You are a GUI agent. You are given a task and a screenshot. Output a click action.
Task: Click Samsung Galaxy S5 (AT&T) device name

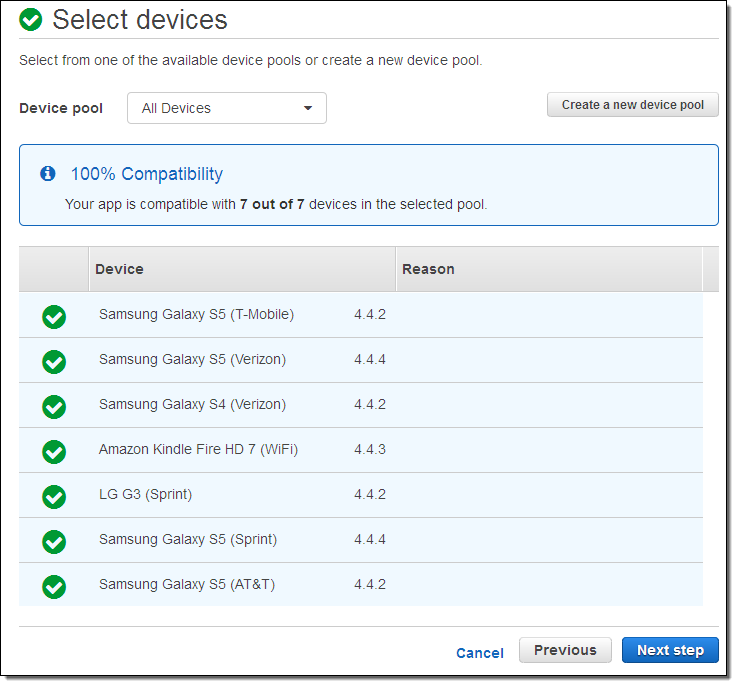click(186, 584)
